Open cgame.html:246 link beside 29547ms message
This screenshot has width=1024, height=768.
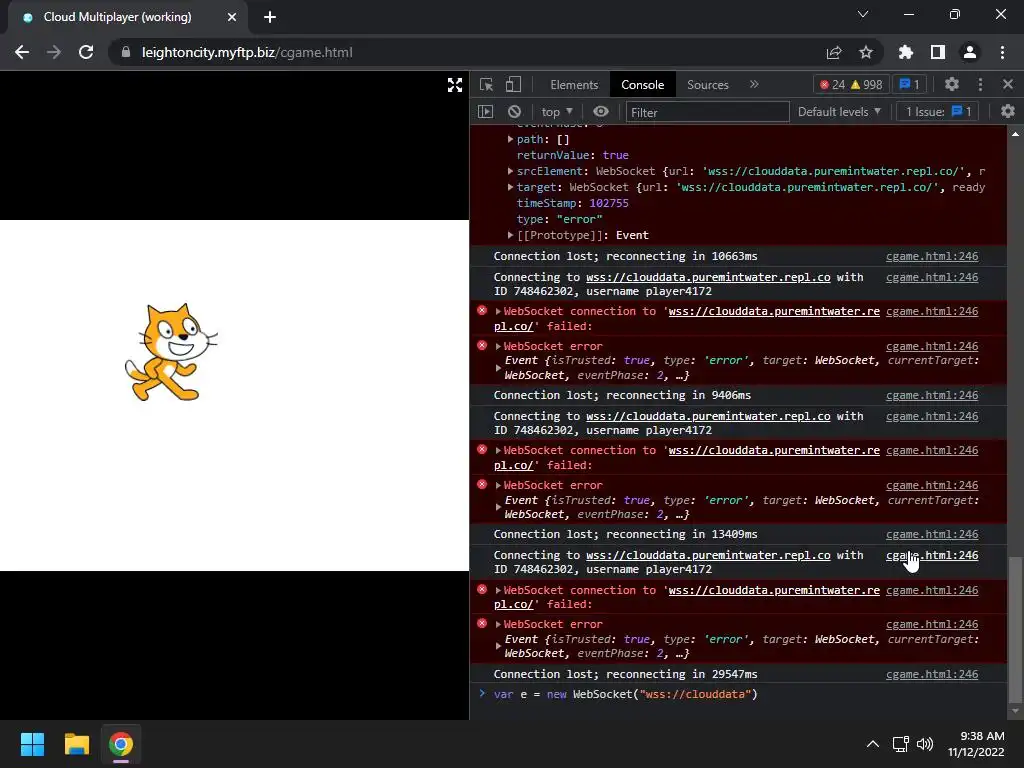(x=932, y=674)
